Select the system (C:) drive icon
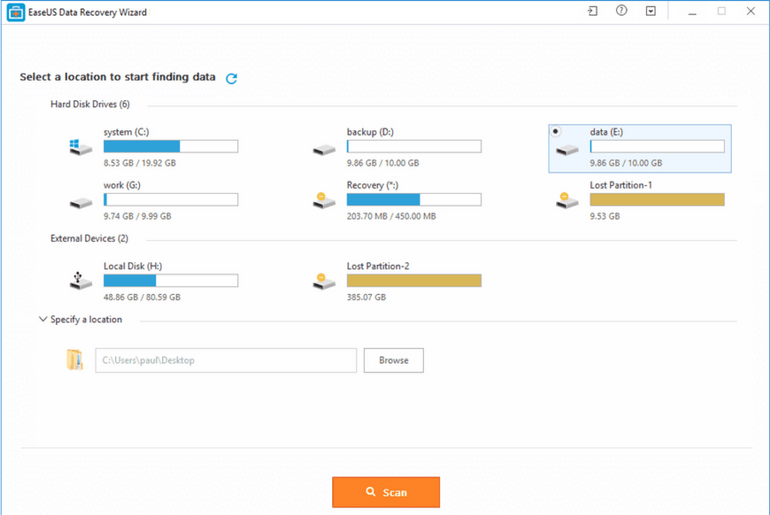Screen dimensions: 770x515 click(x=80, y=147)
